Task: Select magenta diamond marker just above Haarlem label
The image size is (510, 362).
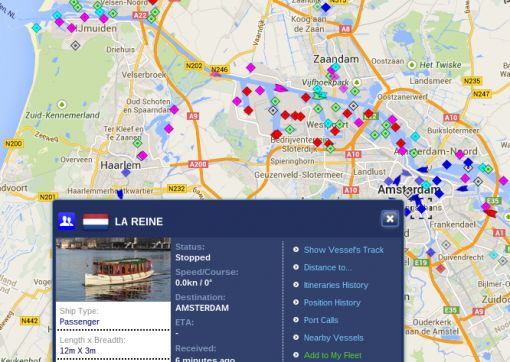Action: coord(143,155)
